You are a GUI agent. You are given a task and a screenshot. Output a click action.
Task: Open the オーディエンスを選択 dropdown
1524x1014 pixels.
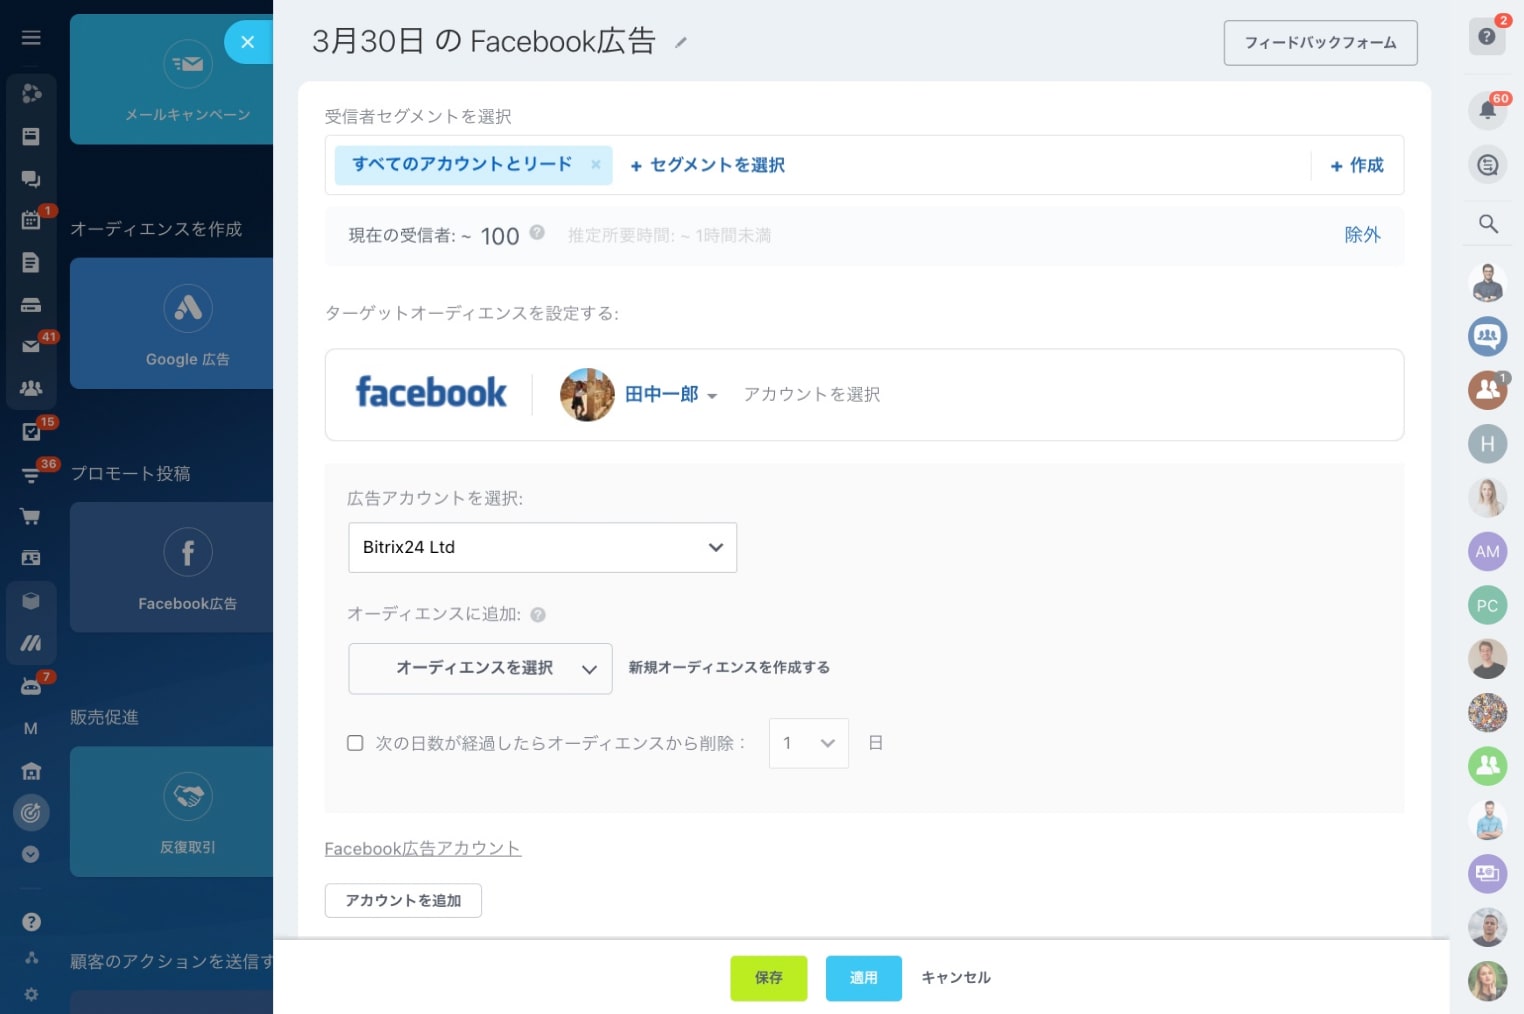(x=480, y=669)
